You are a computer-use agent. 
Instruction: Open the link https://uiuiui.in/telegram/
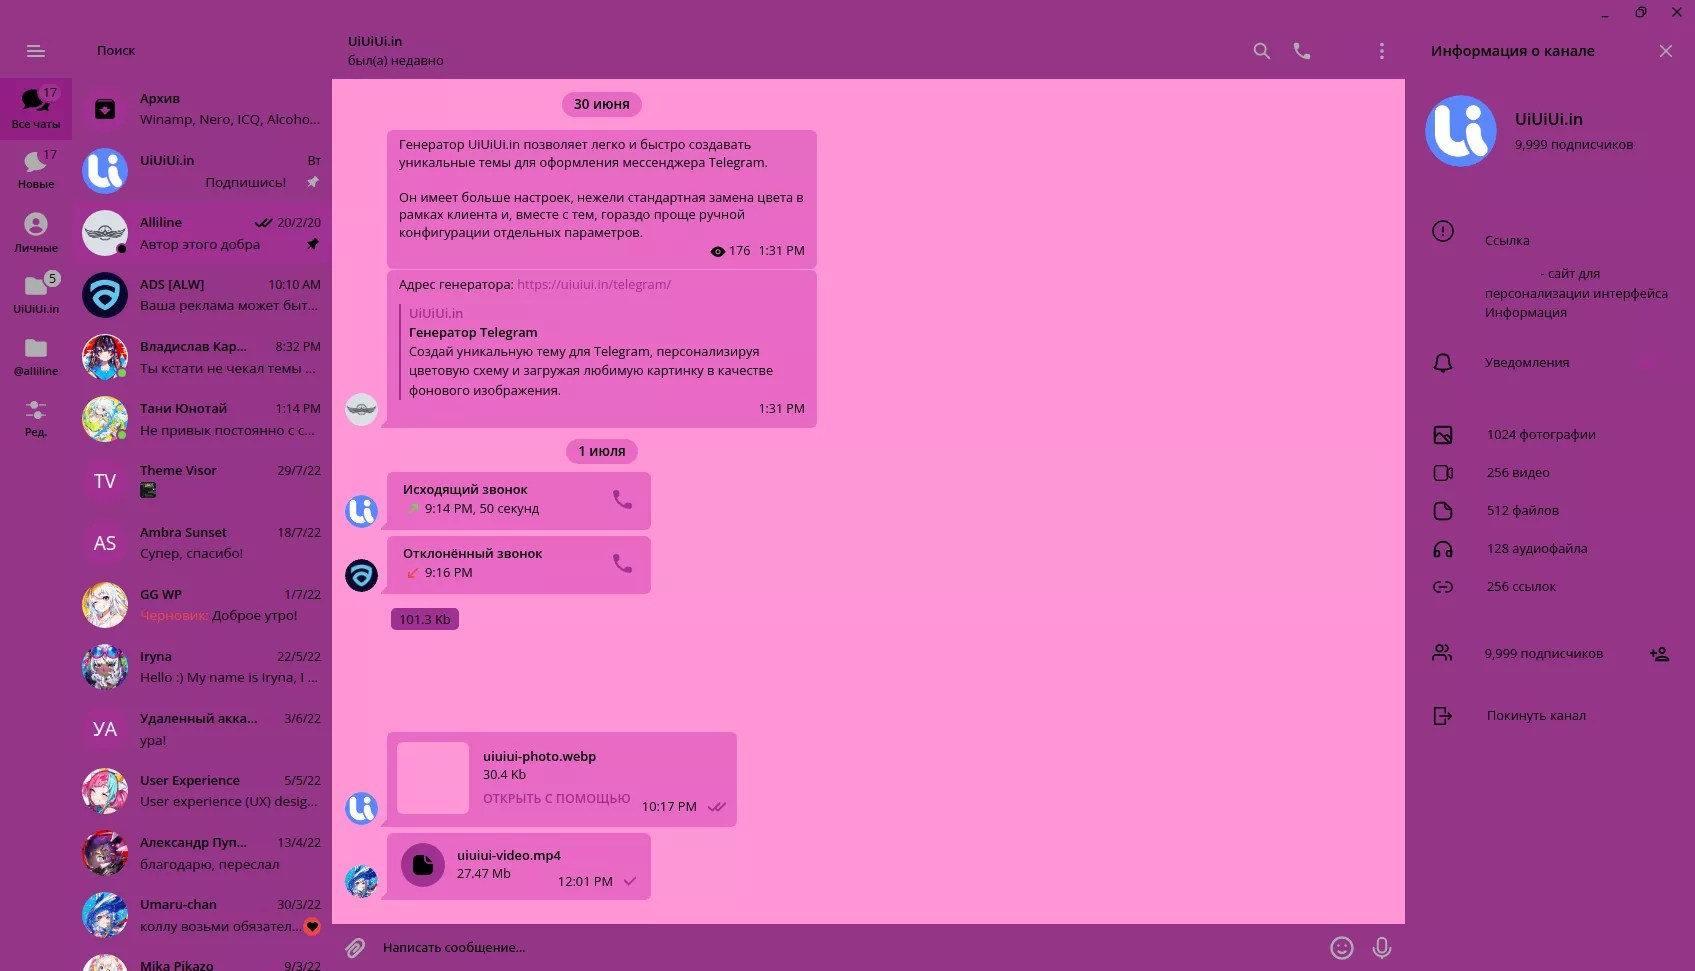593,284
